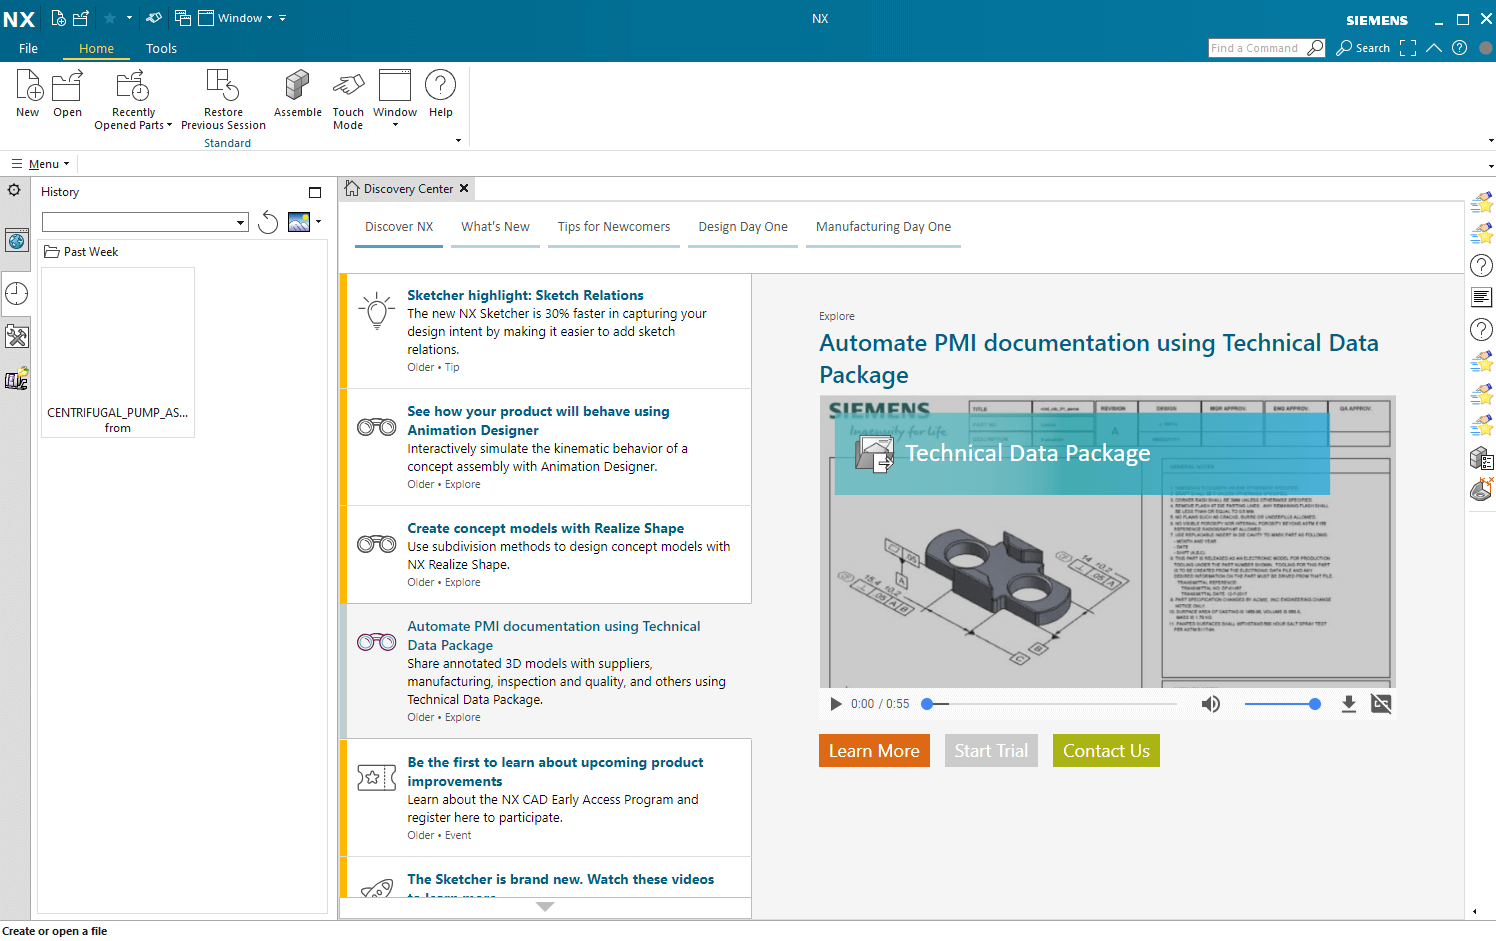1496x941 pixels.
Task: Open the film-strip folder tab in the resource bar
Action: coord(16,378)
